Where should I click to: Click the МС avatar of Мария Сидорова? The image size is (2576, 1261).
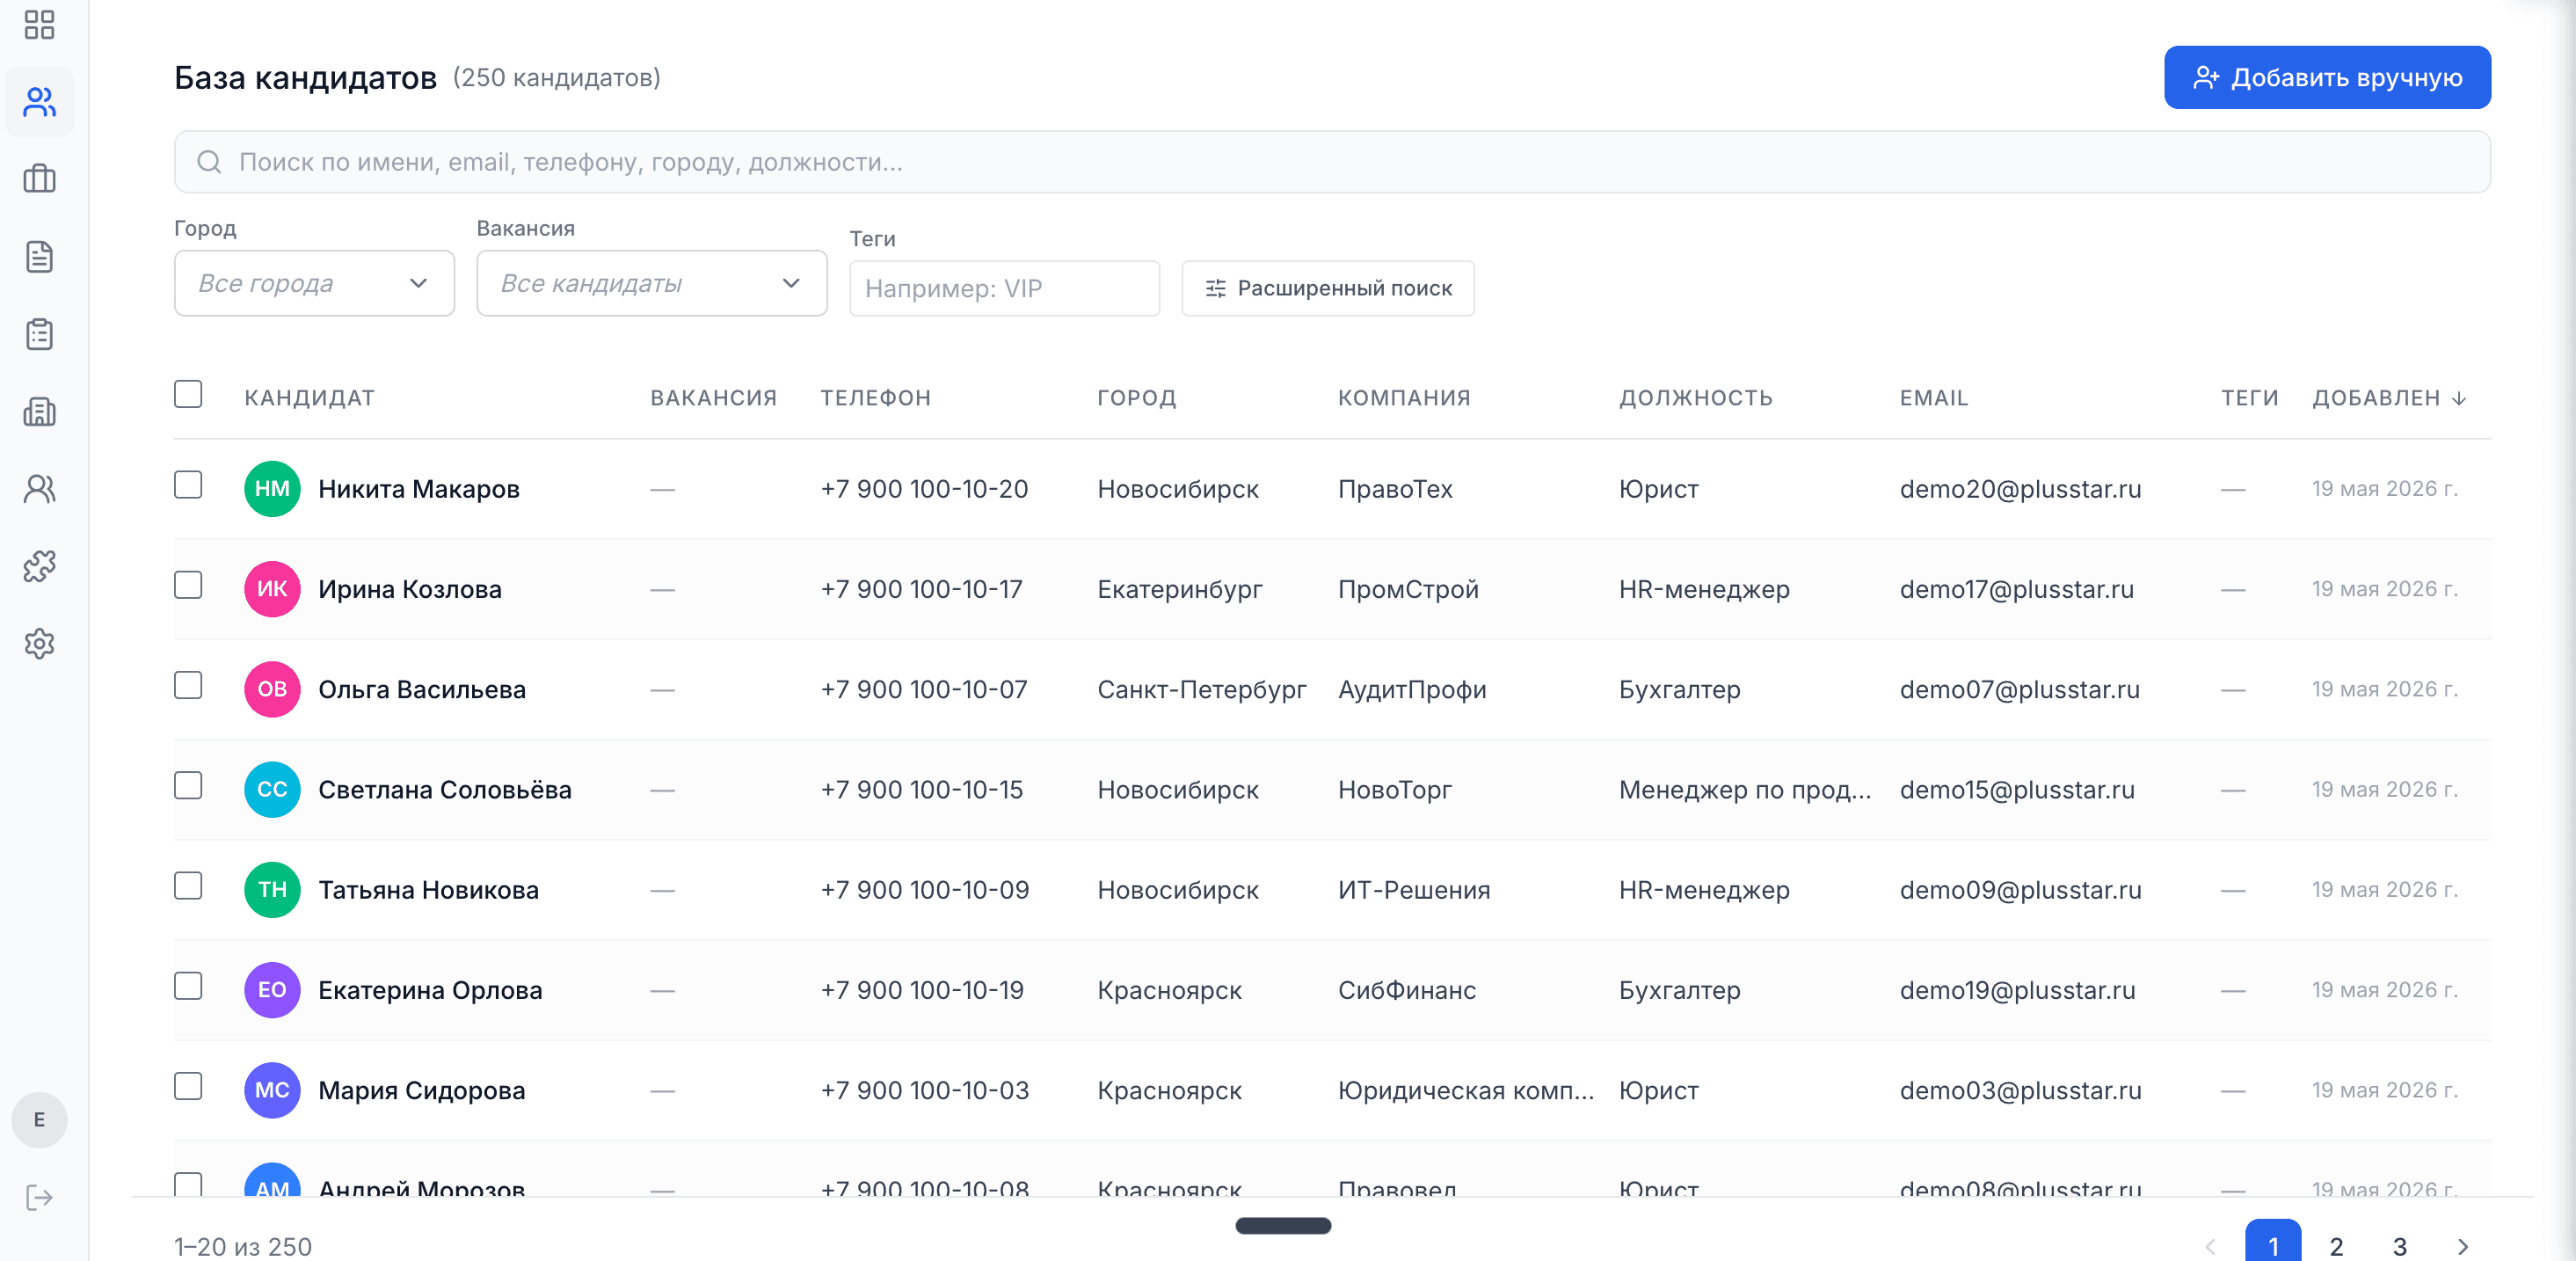272,1089
